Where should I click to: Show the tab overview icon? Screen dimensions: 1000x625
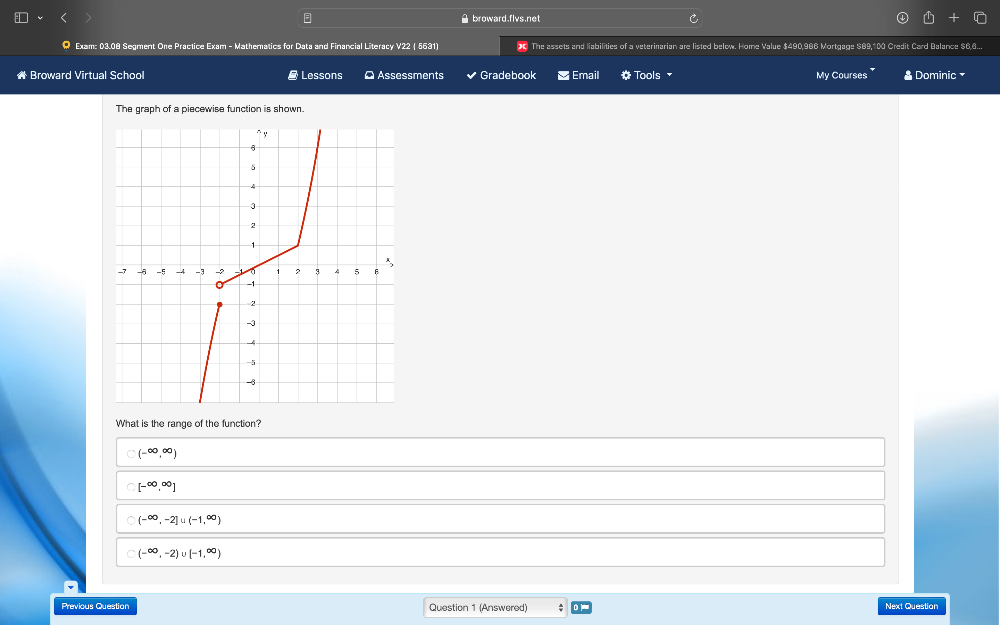tap(980, 18)
